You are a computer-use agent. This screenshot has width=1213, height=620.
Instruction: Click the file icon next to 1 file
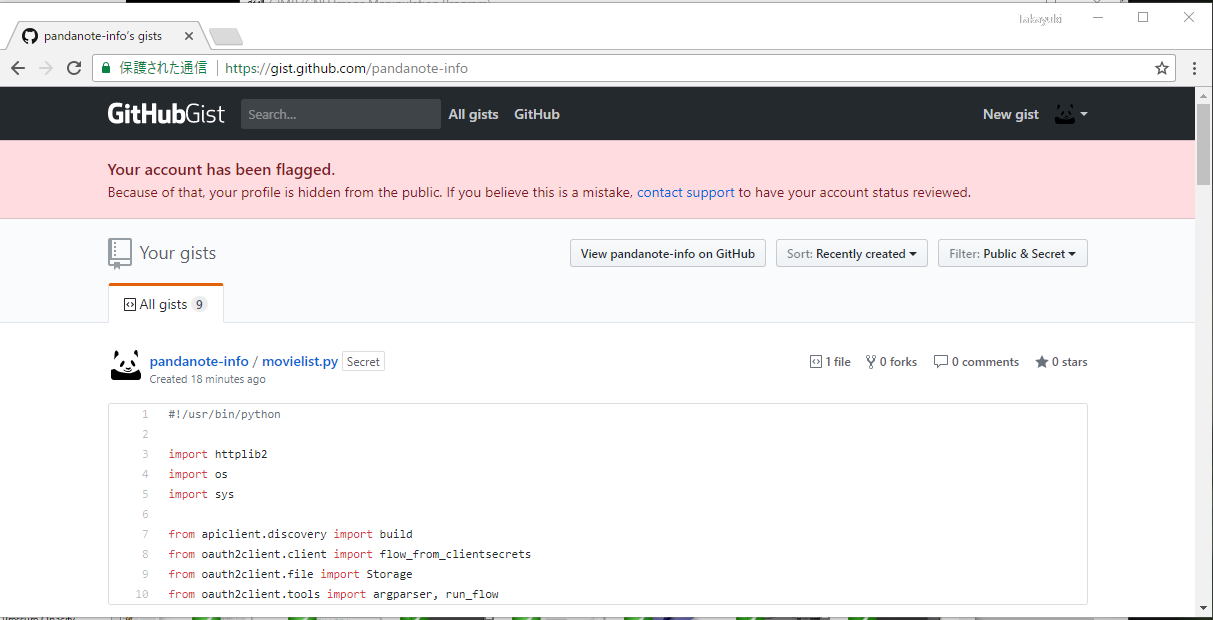[x=816, y=361]
